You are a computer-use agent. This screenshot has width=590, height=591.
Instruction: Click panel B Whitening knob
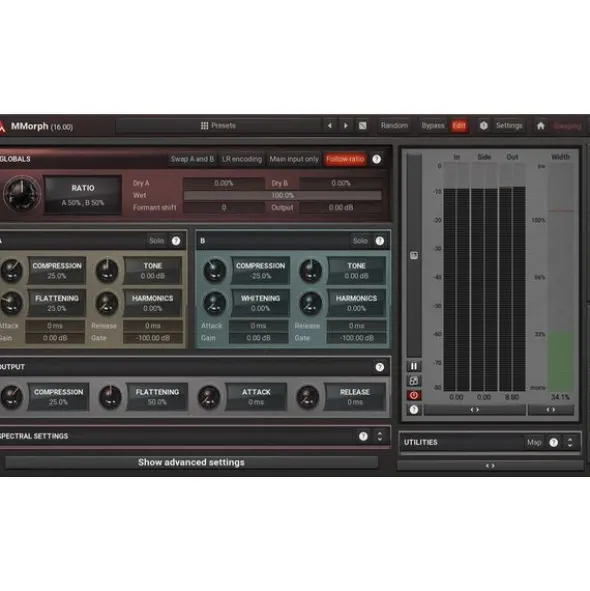click(x=215, y=303)
